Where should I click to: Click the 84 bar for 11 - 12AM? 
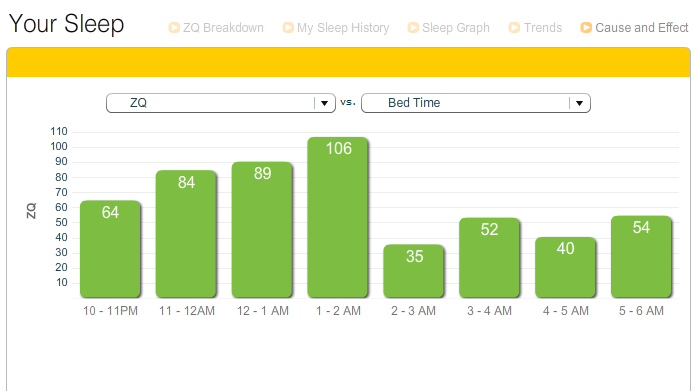tap(186, 234)
